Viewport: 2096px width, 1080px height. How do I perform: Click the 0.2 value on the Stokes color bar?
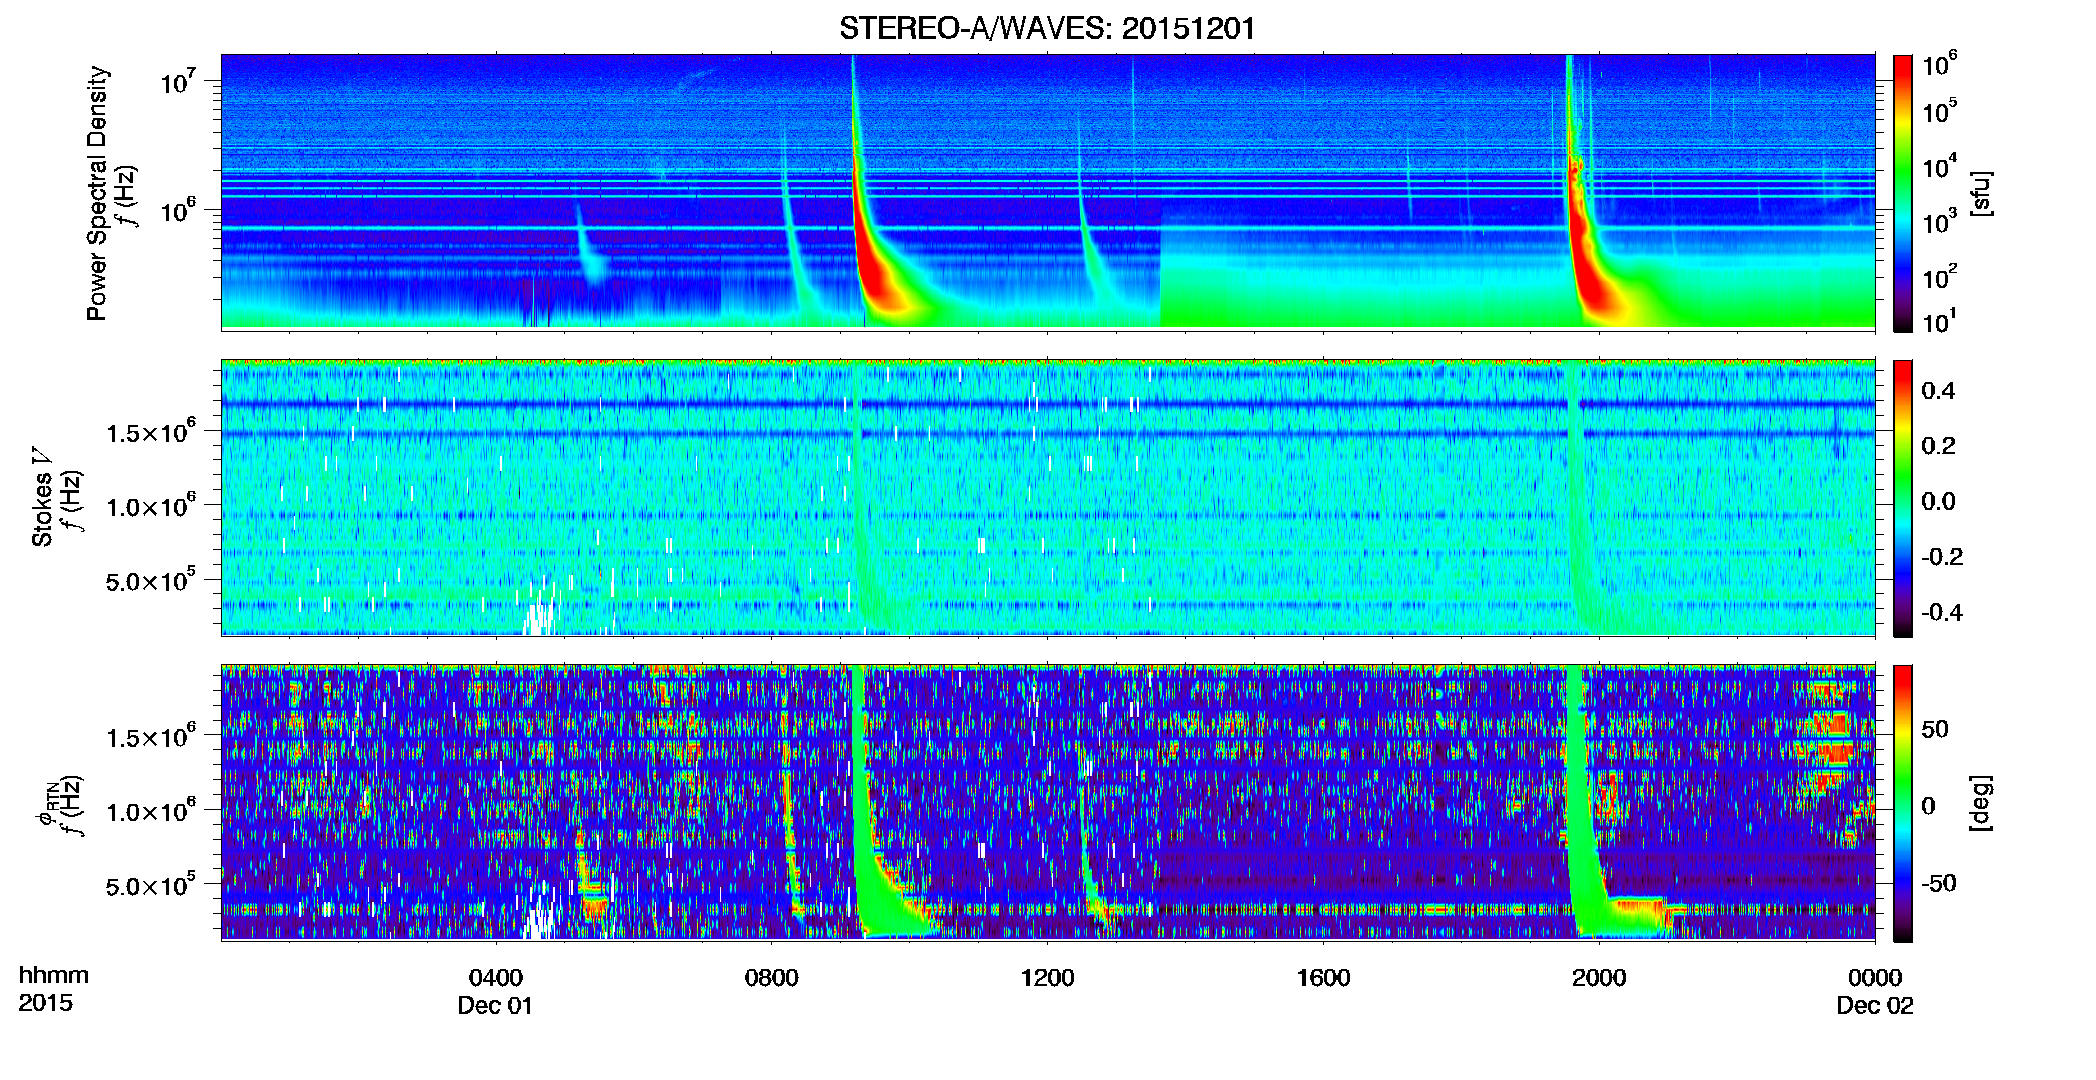coord(1938,445)
